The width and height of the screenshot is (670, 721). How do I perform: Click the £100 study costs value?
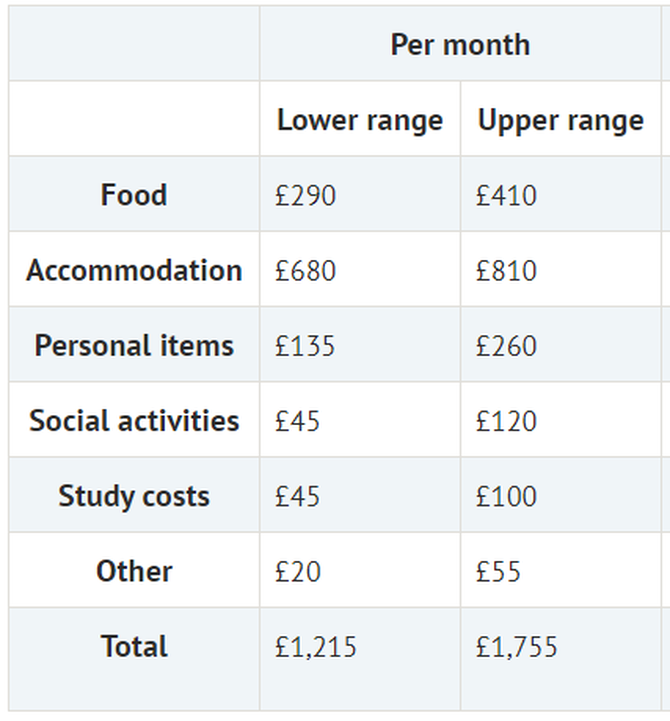(x=506, y=497)
